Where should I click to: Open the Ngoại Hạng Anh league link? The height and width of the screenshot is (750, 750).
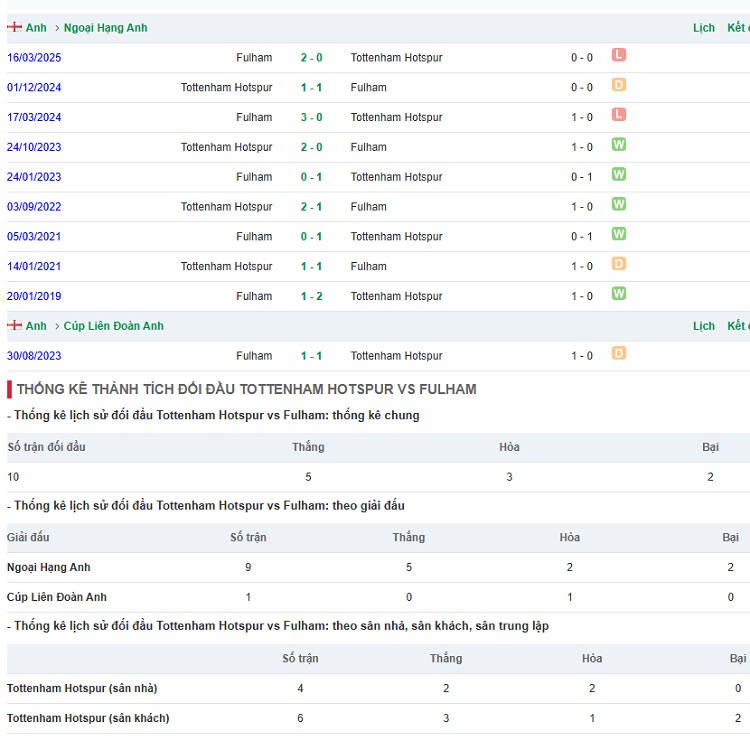105,28
